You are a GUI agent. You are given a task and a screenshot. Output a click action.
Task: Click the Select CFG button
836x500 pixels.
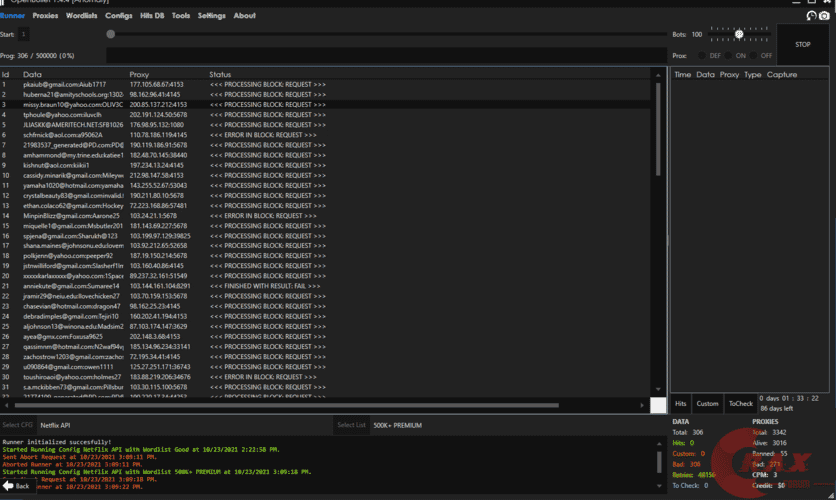(x=18, y=425)
